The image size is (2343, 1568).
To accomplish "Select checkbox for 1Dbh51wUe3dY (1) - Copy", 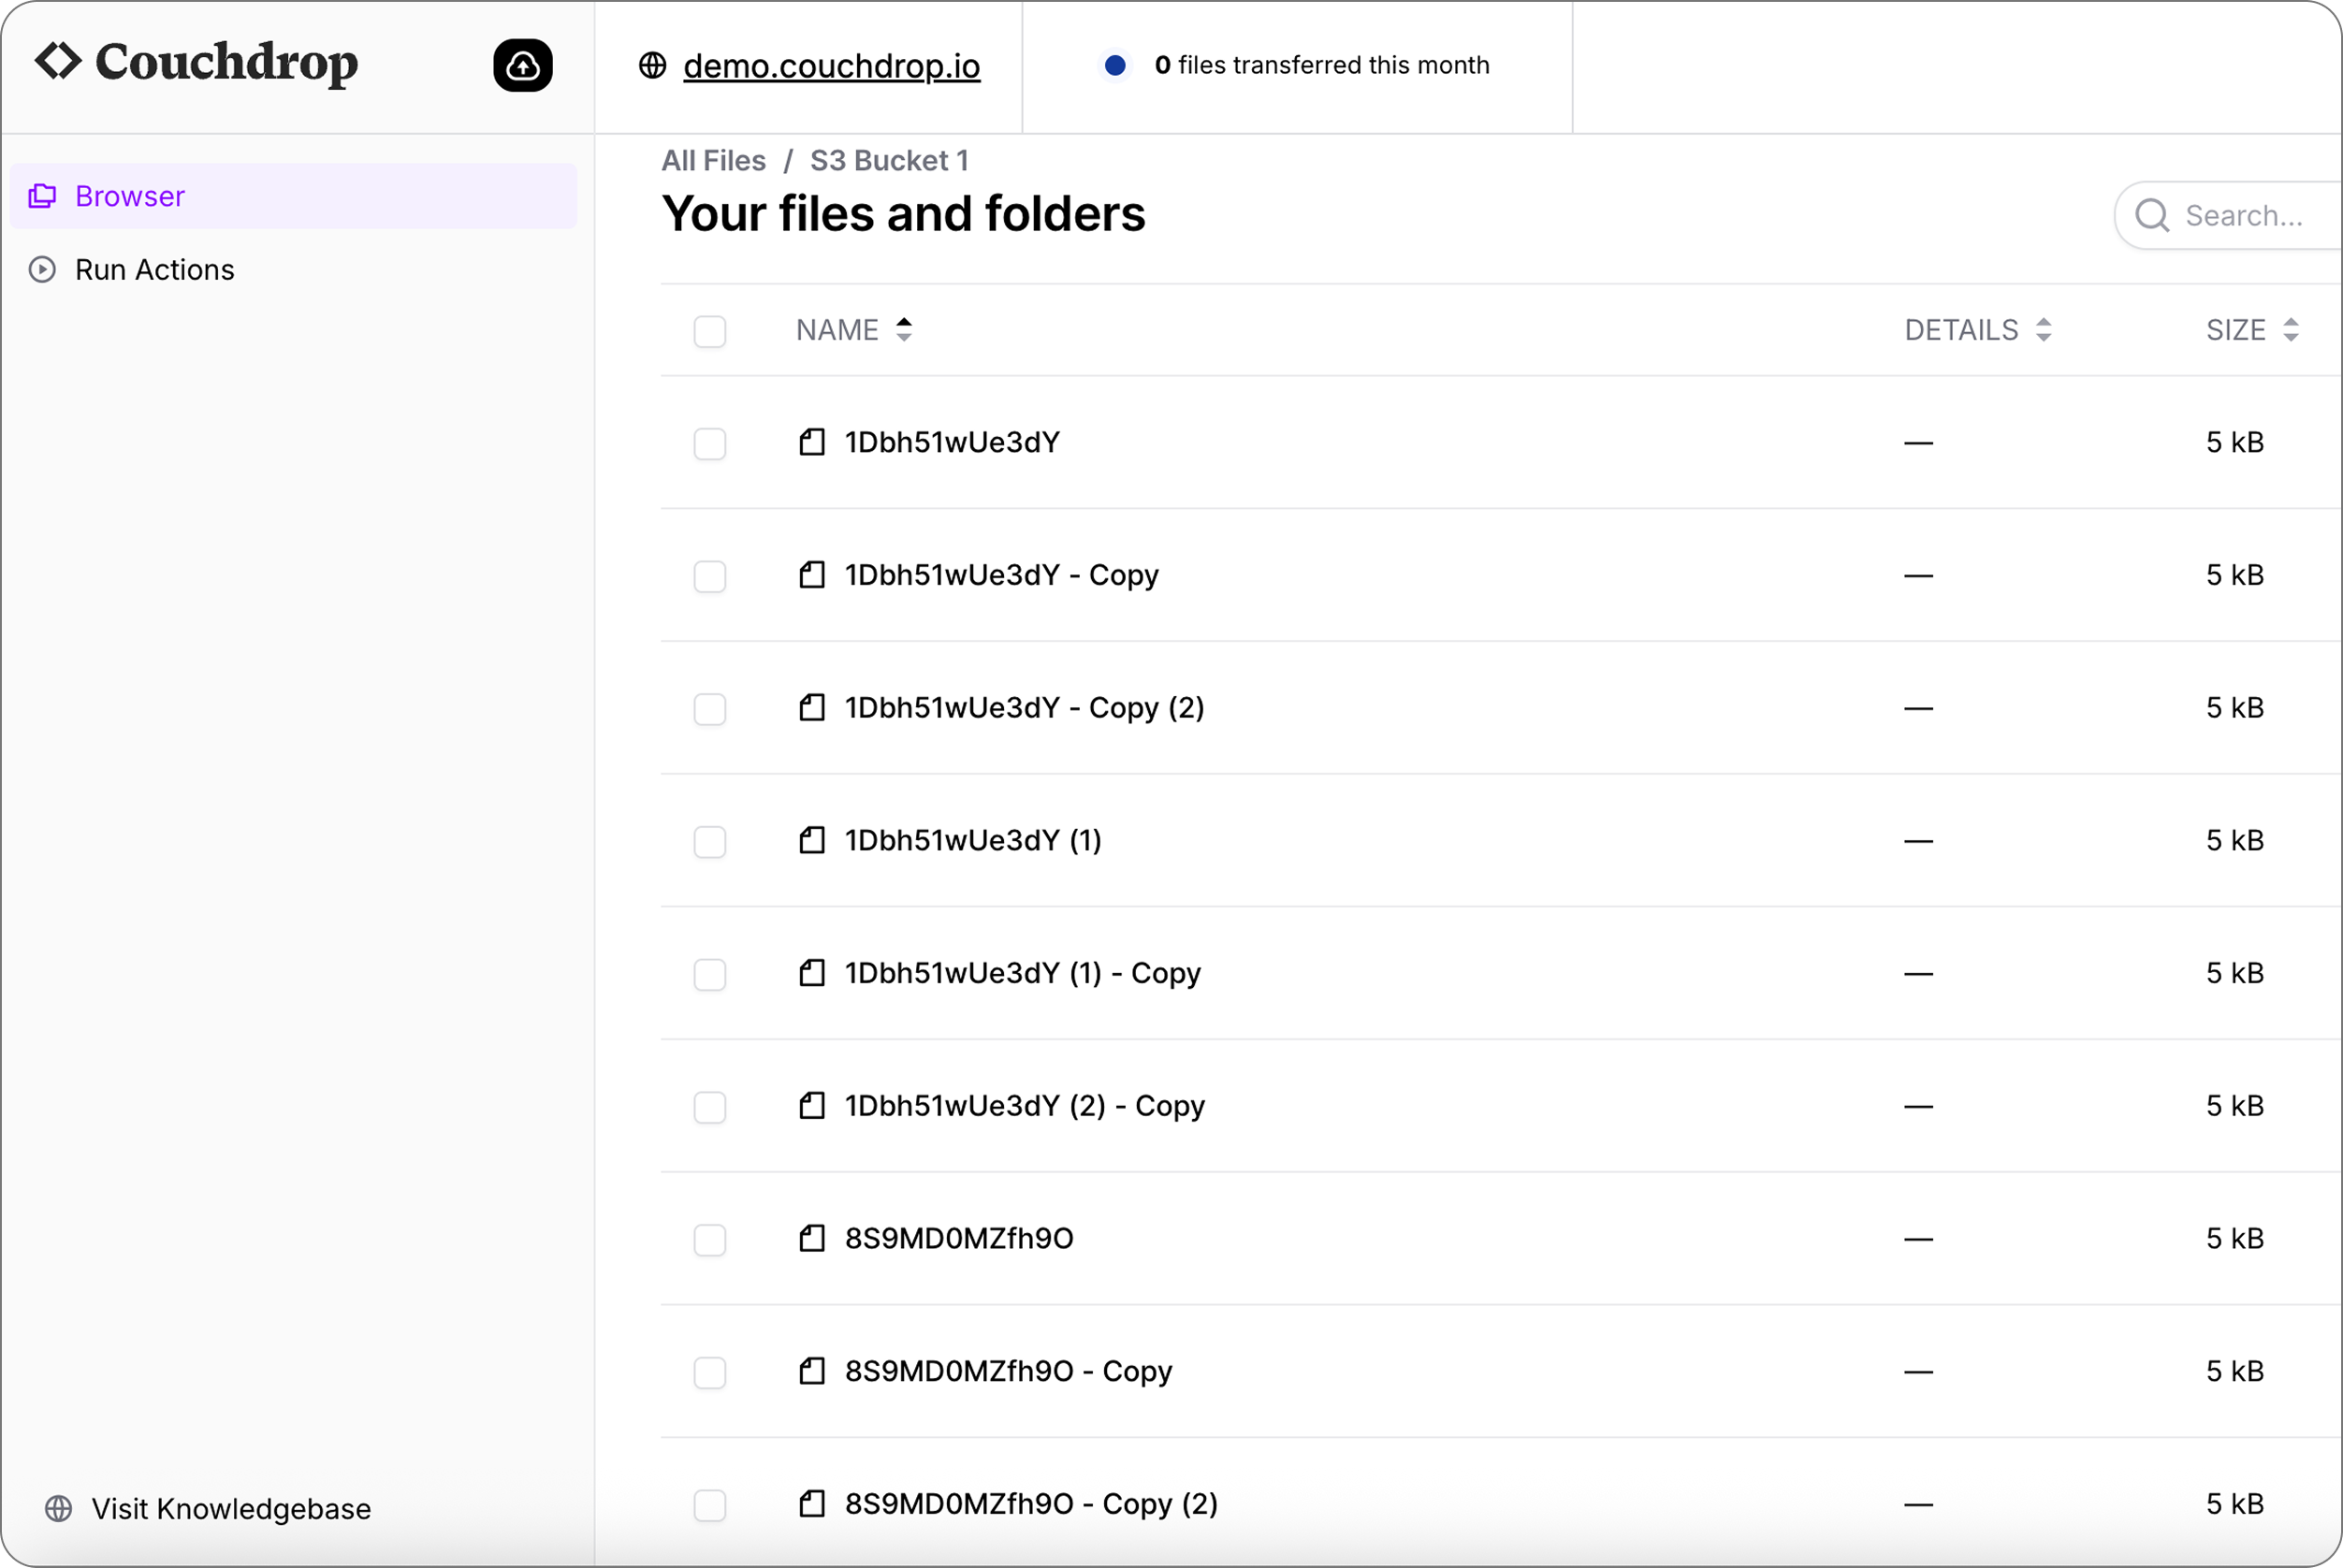I will tap(710, 974).
